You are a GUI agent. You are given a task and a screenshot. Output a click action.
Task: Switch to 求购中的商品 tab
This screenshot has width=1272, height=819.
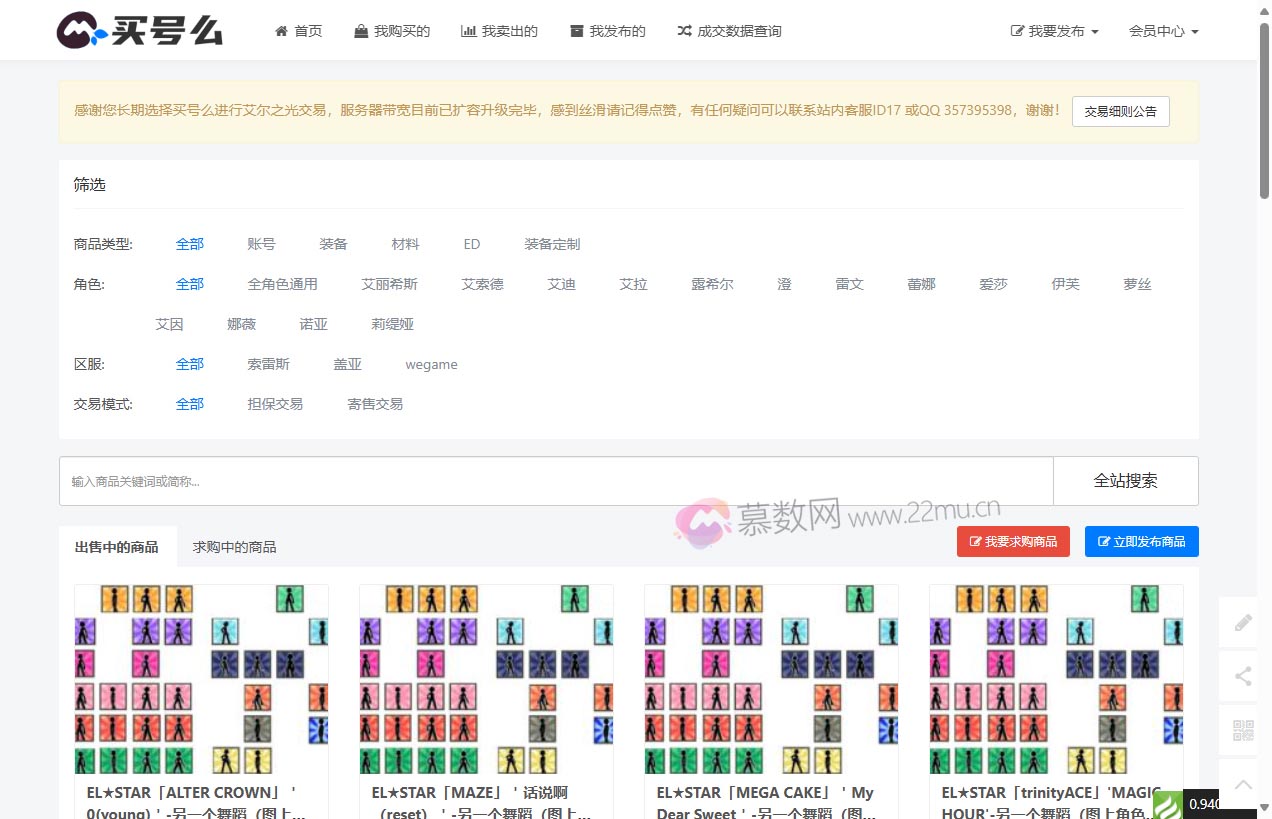234,547
